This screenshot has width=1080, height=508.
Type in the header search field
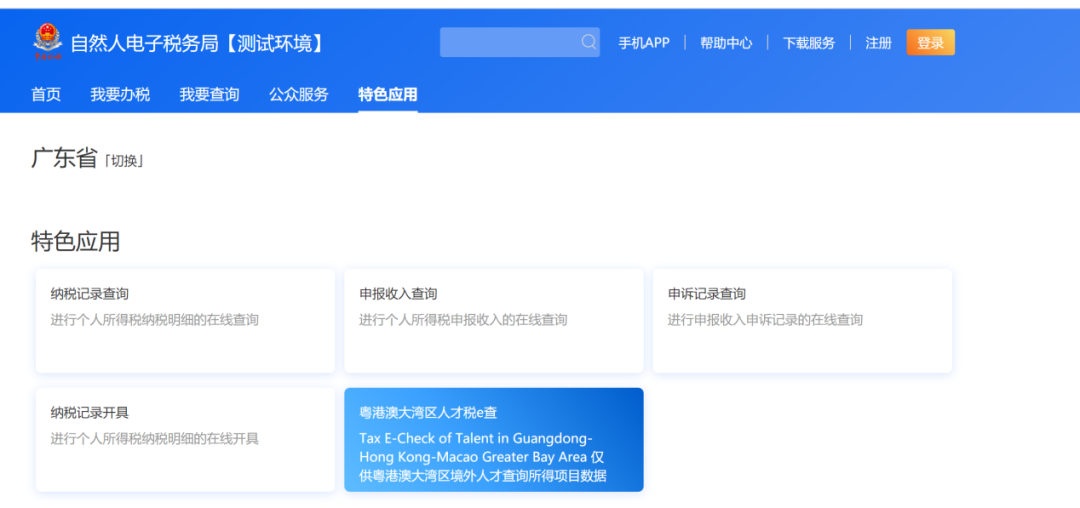tap(510, 42)
